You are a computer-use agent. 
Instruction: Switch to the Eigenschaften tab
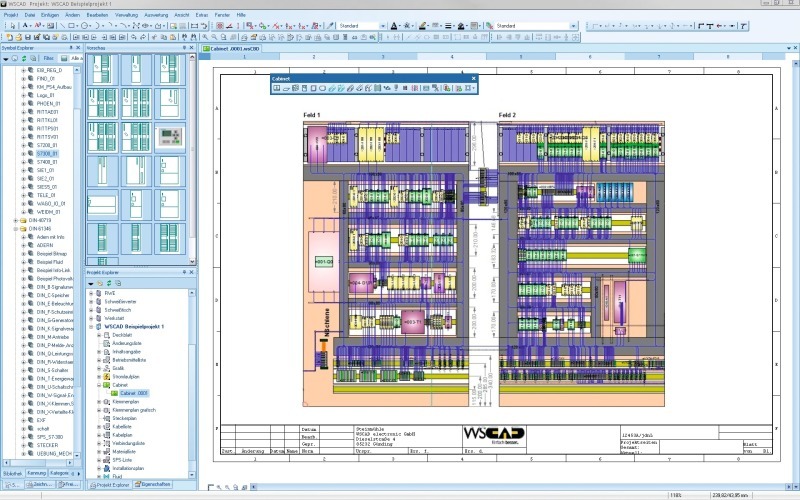pos(153,484)
